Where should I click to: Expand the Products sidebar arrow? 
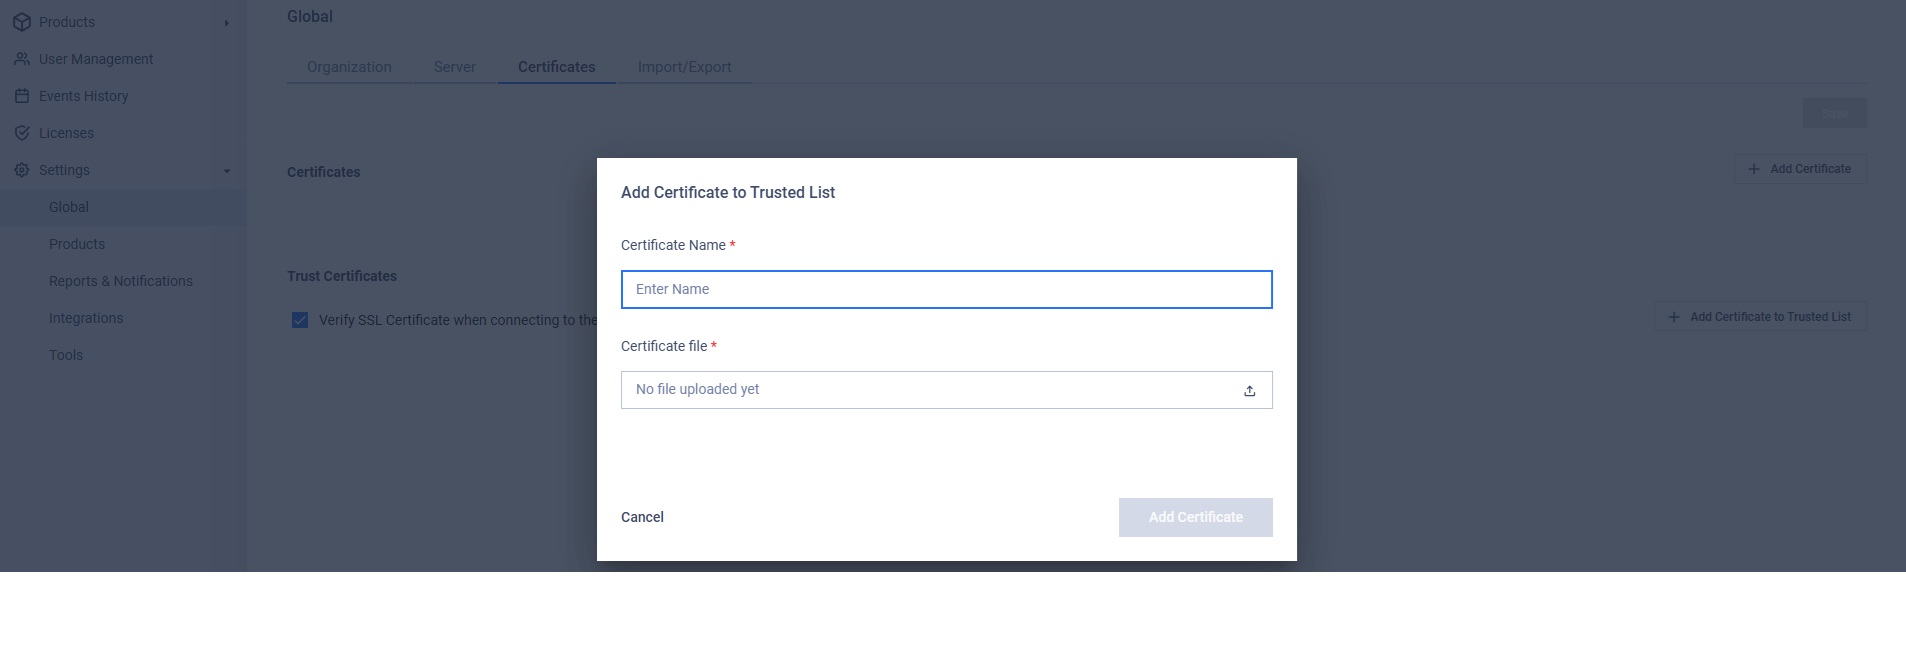tap(227, 23)
